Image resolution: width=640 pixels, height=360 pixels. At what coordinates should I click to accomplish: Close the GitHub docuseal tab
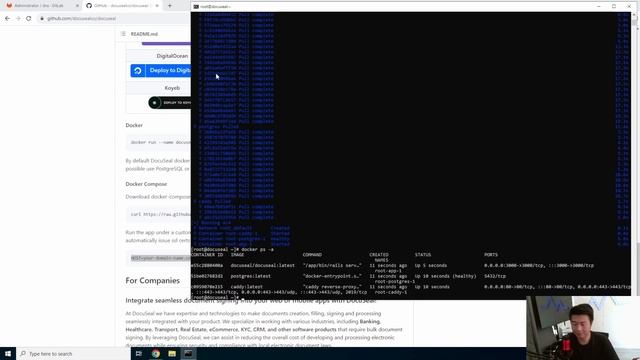[x=157, y=6]
